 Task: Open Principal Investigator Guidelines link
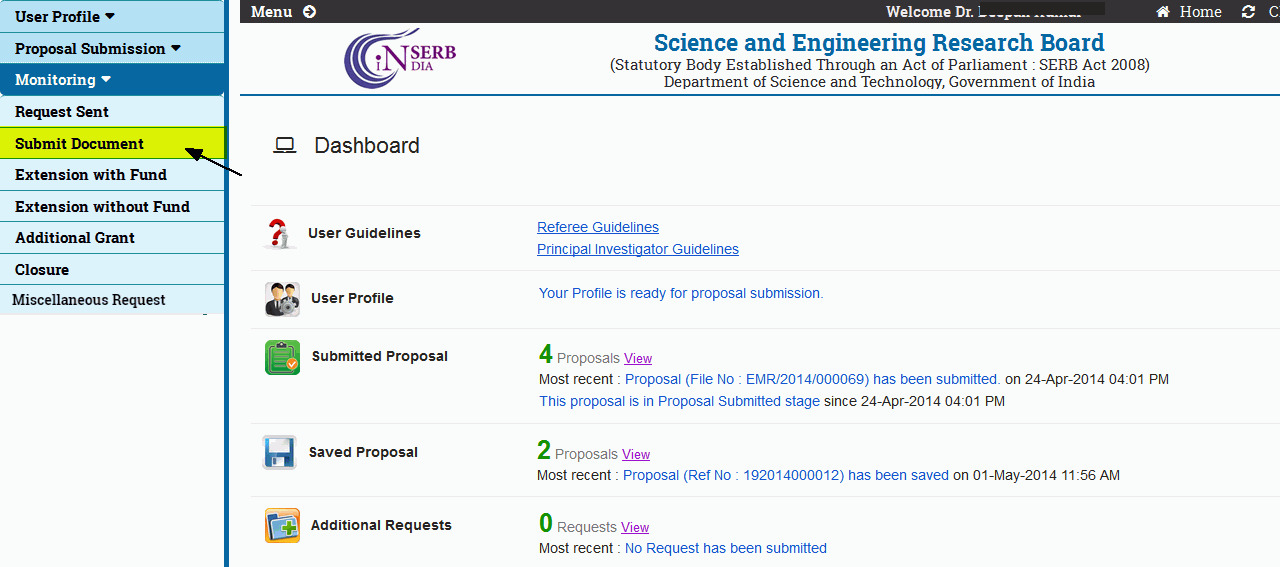click(x=638, y=249)
